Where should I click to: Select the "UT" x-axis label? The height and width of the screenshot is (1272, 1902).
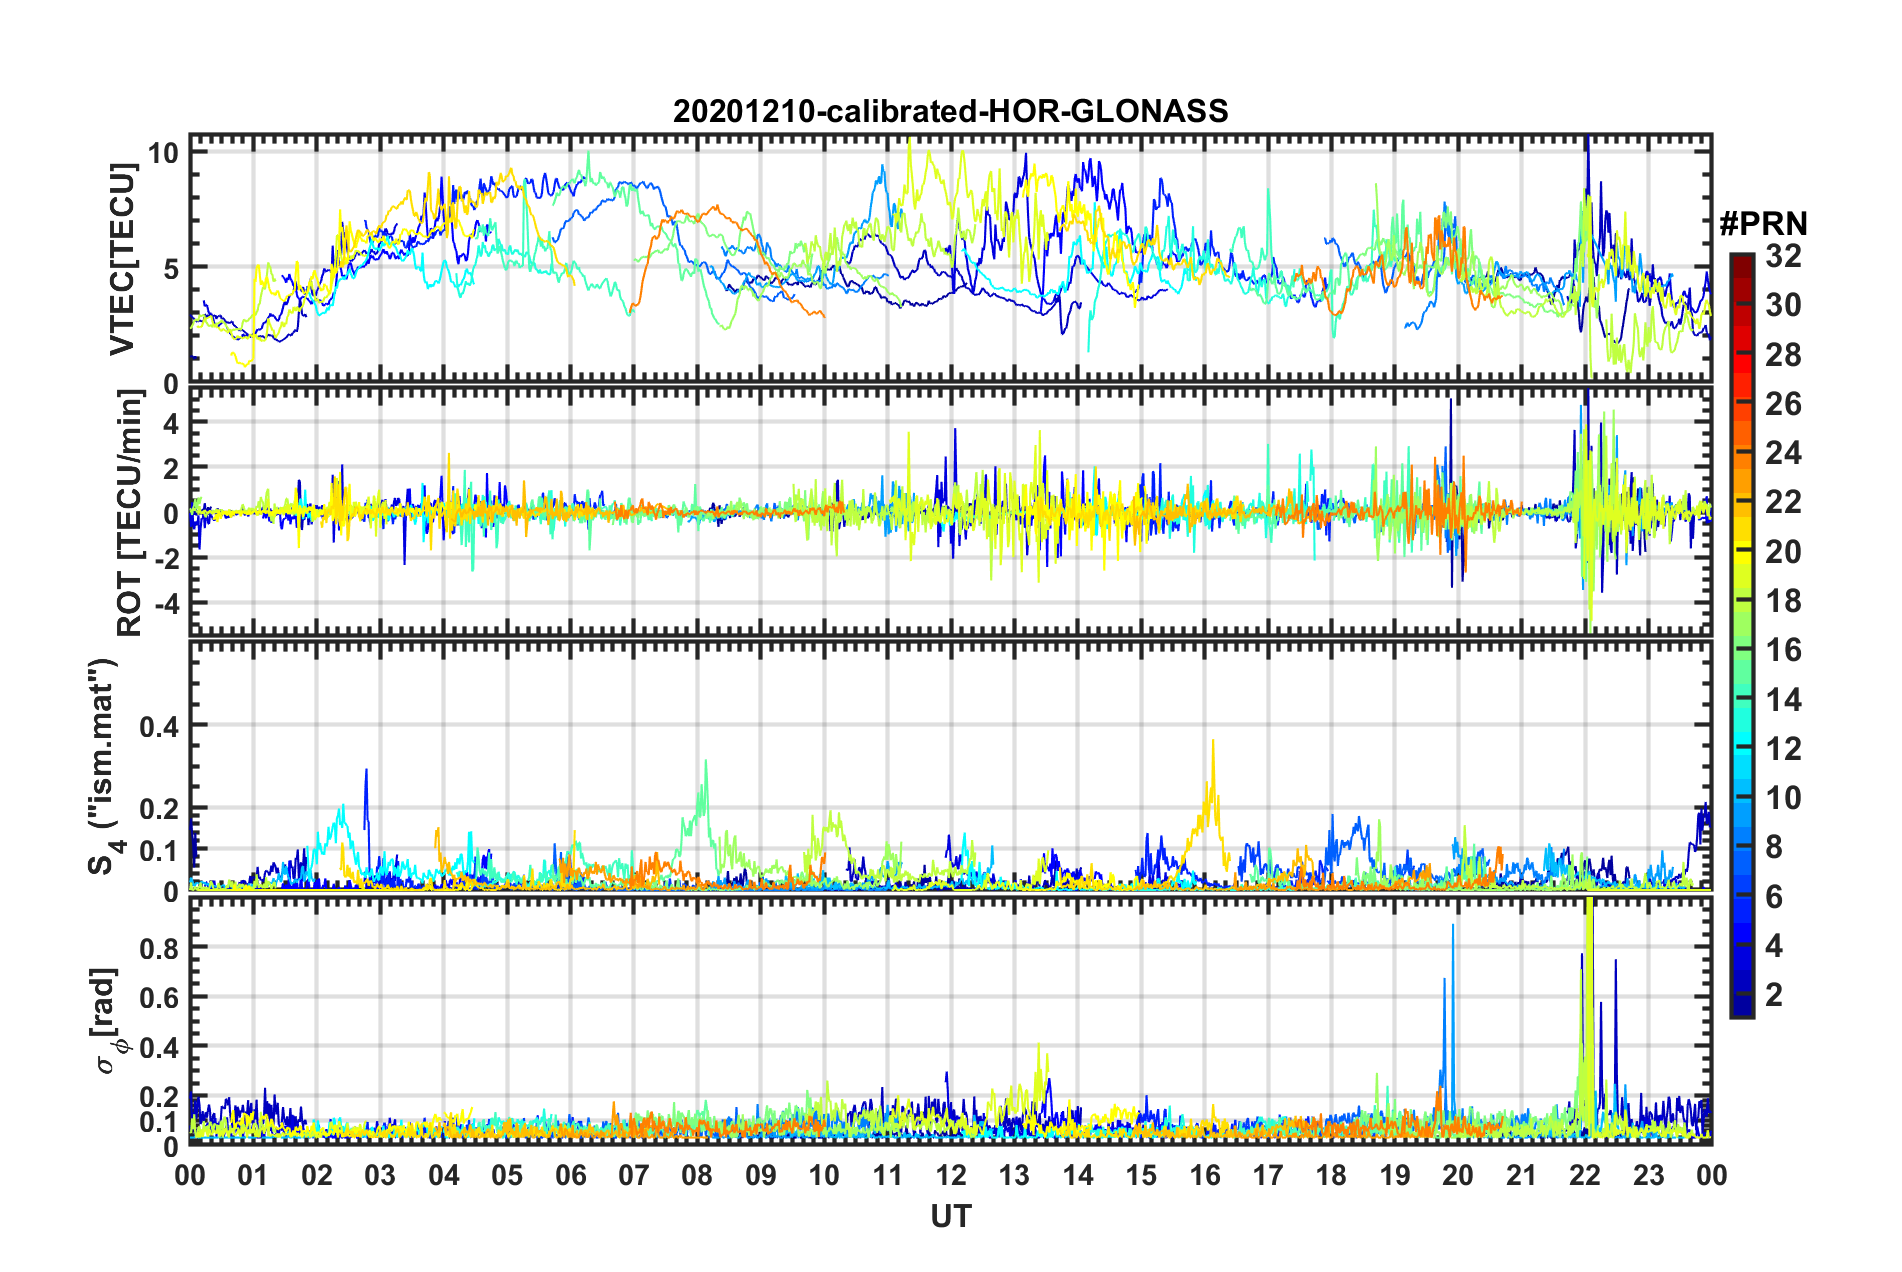click(950, 1216)
